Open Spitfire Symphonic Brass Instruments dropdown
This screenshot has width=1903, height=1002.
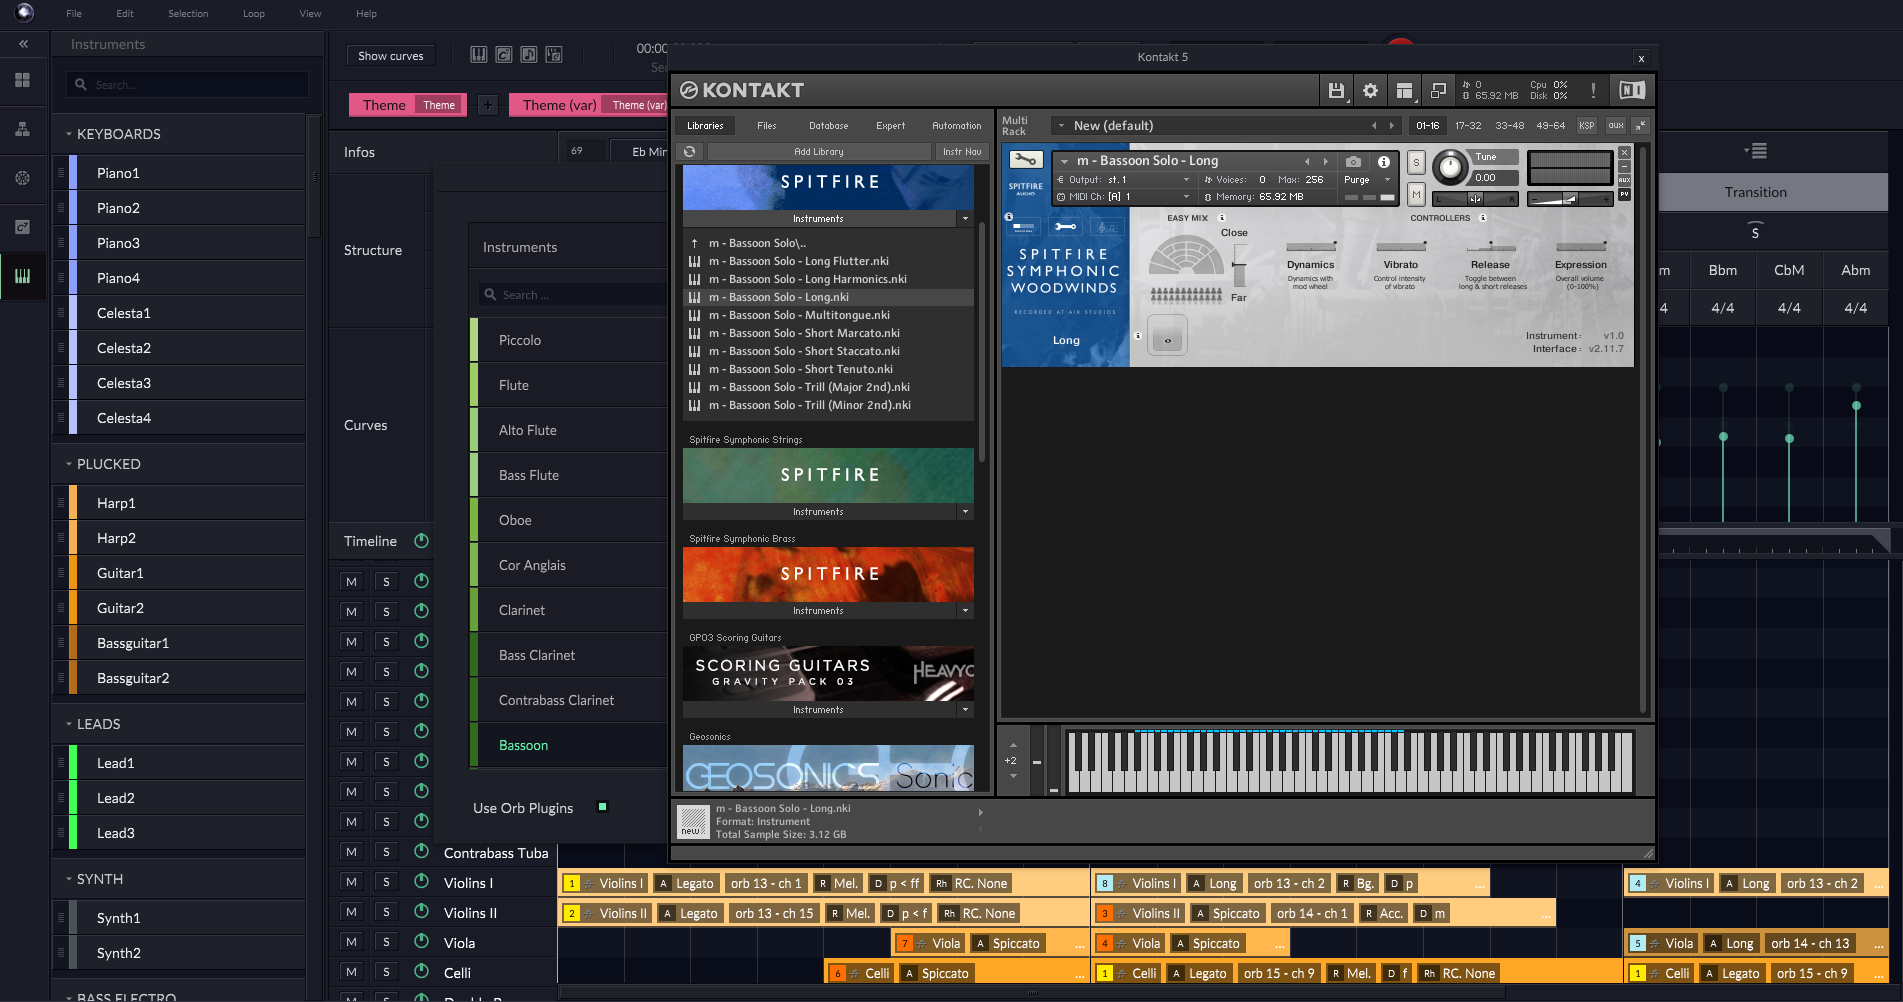pos(964,610)
